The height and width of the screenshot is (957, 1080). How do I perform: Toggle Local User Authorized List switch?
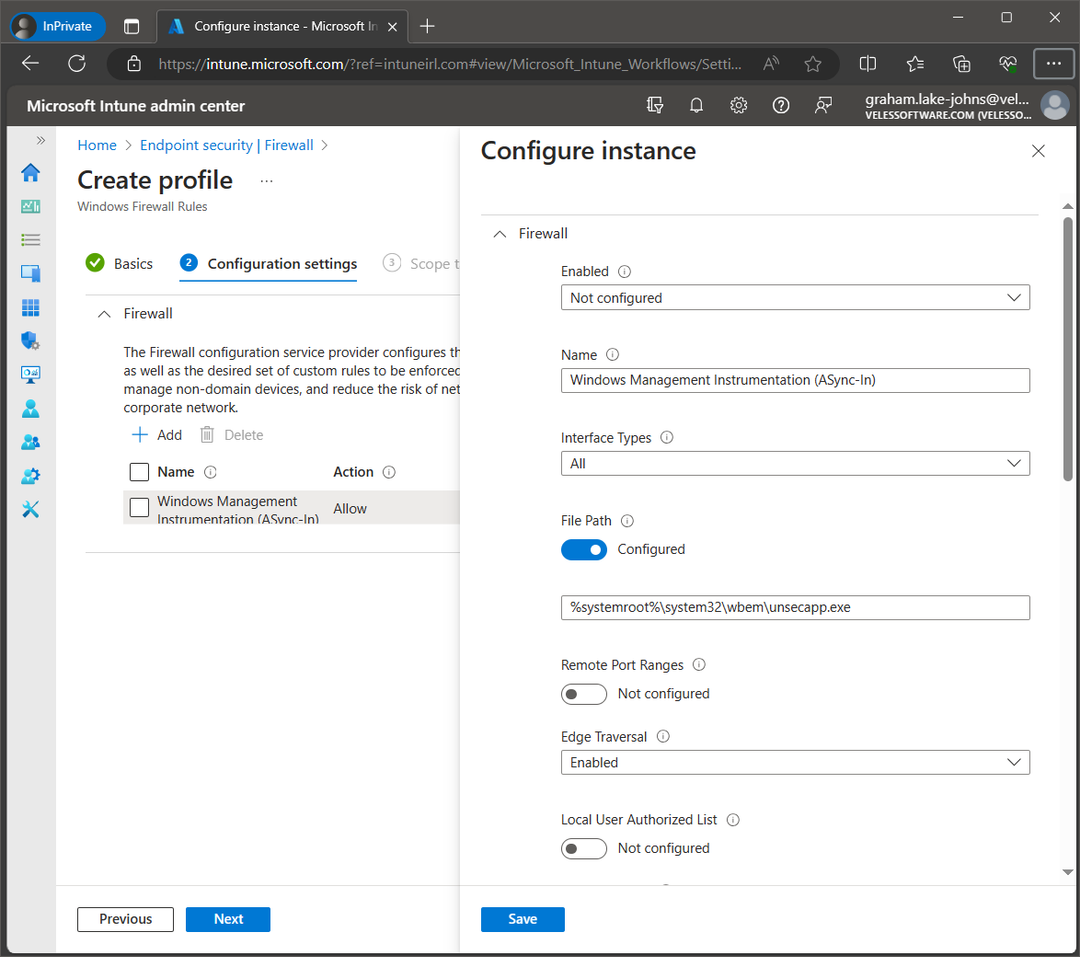pyautogui.click(x=583, y=848)
